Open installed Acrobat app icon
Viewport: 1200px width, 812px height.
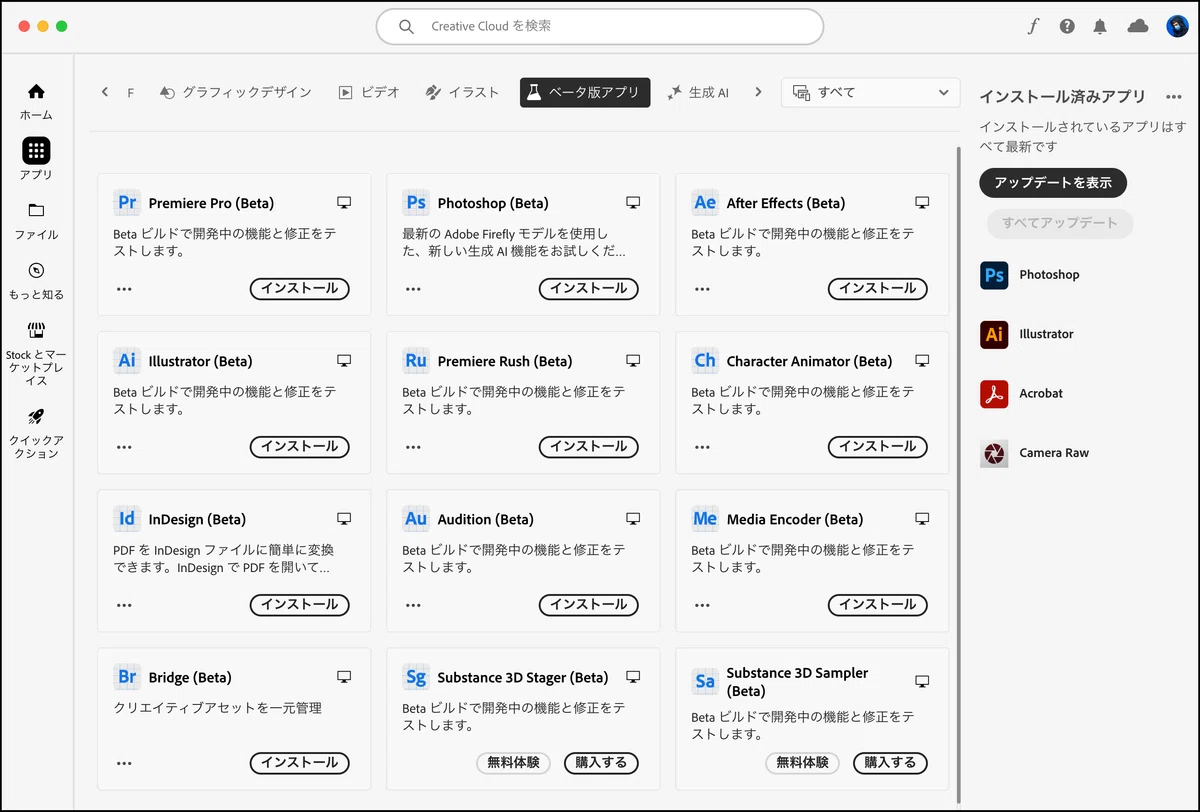pos(994,393)
